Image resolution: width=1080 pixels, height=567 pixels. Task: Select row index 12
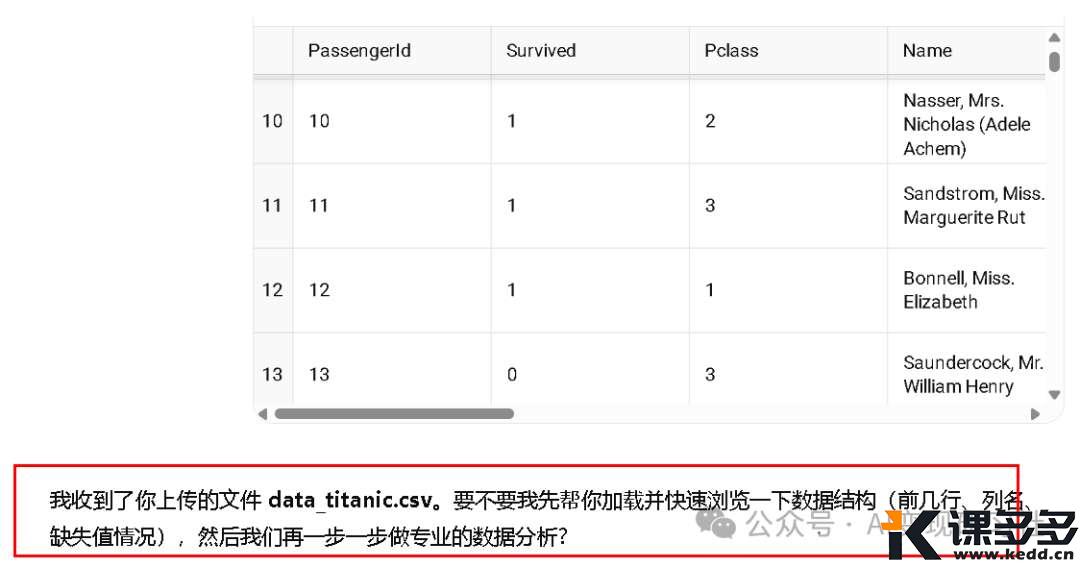click(x=272, y=290)
